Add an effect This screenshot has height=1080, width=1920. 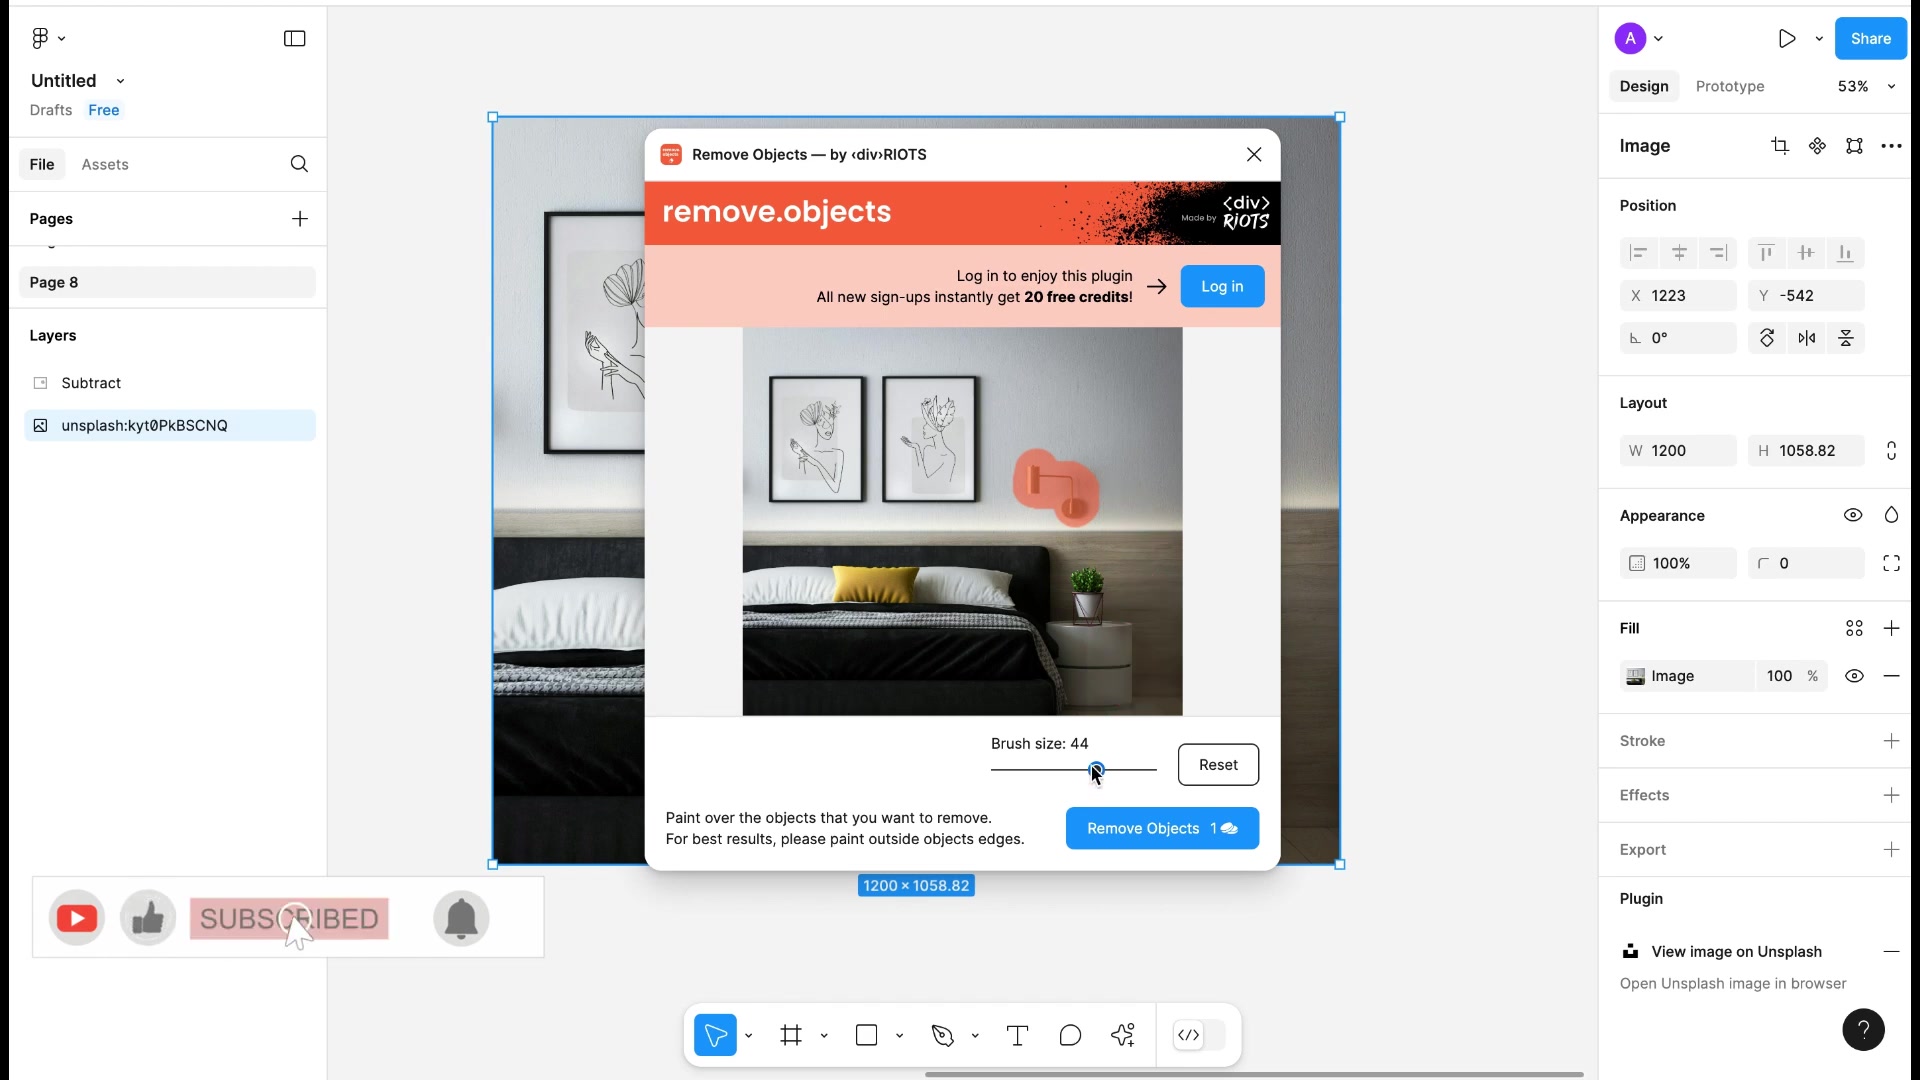(1891, 795)
